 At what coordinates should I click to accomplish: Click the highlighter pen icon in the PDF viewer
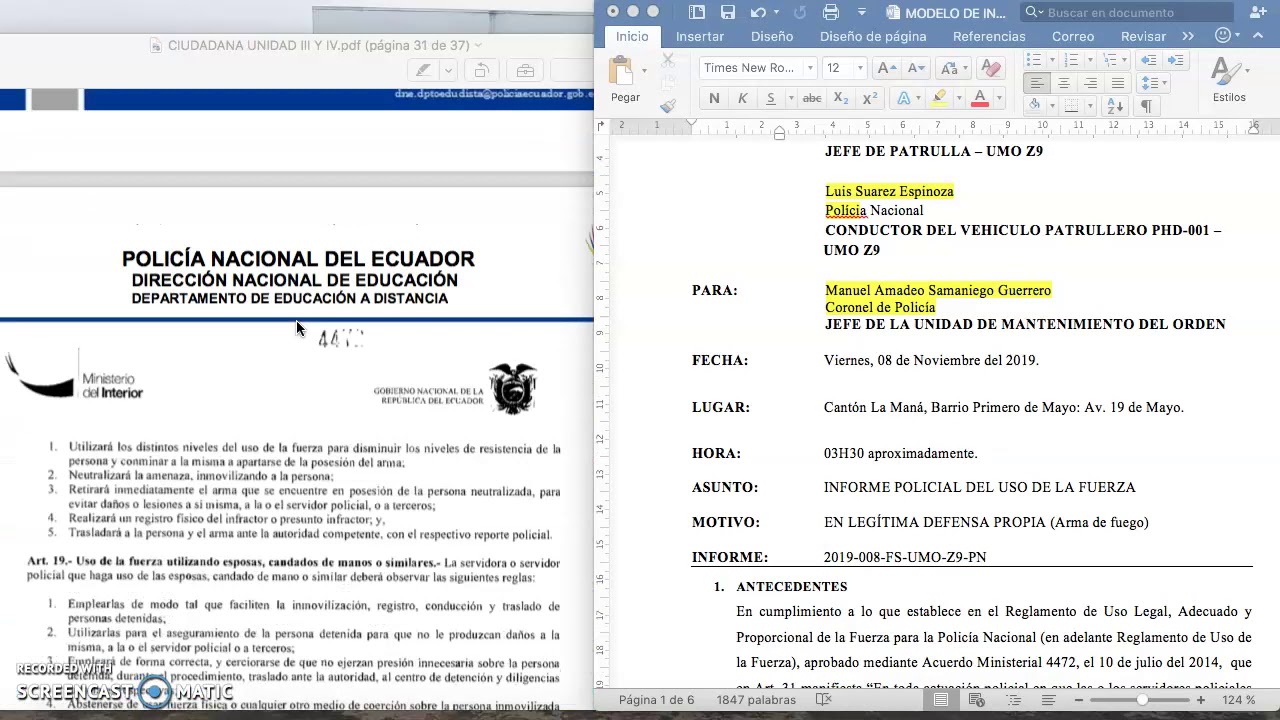[423, 70]
